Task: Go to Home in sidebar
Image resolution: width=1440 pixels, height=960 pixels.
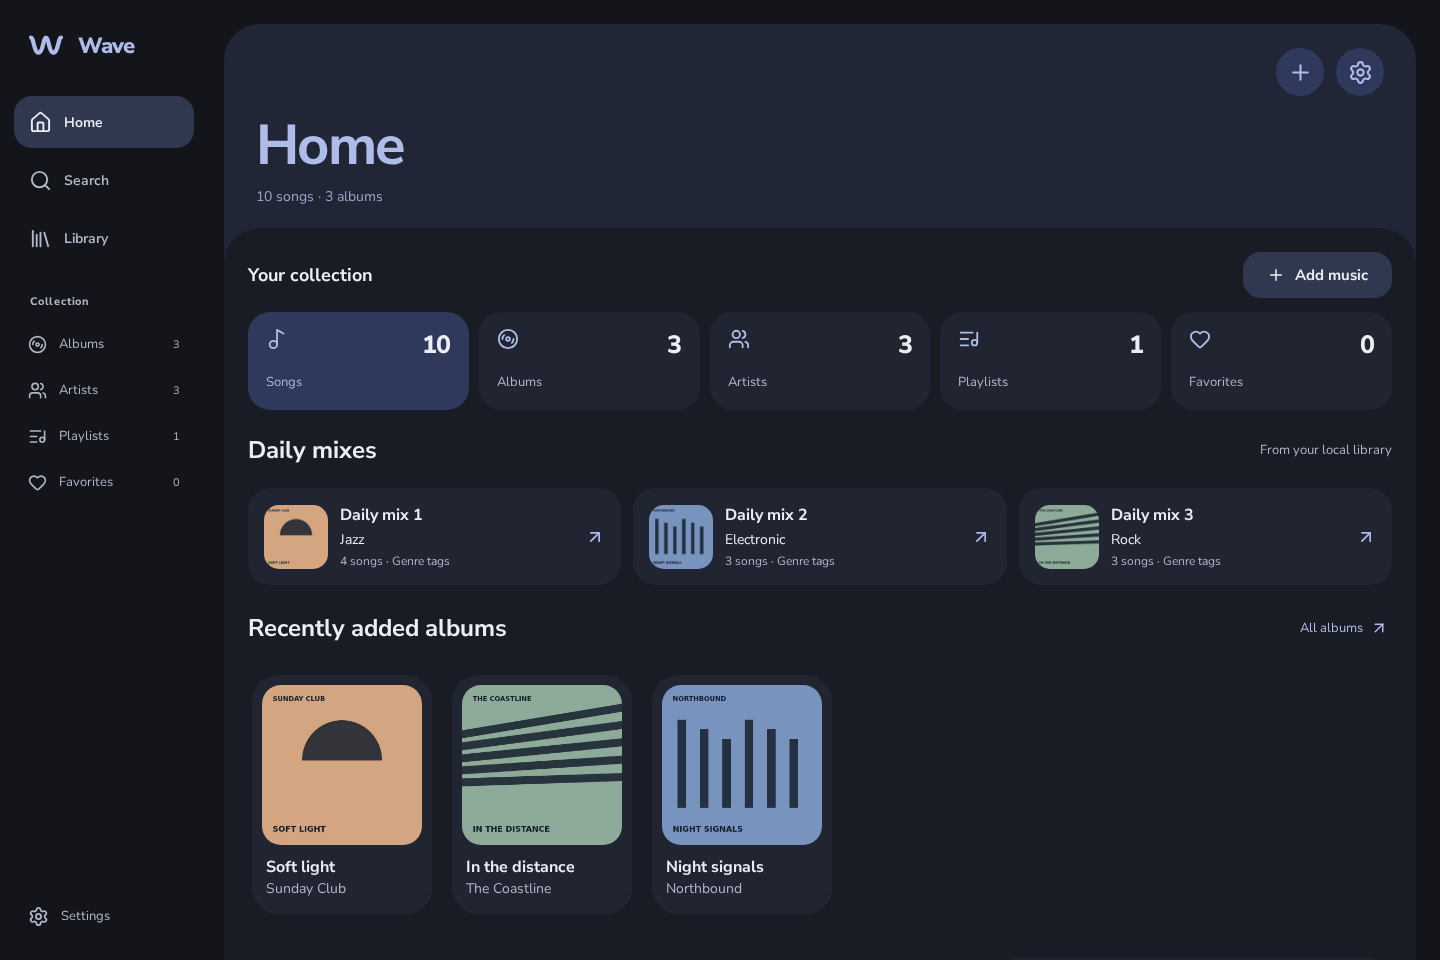Action: (104, 122)
